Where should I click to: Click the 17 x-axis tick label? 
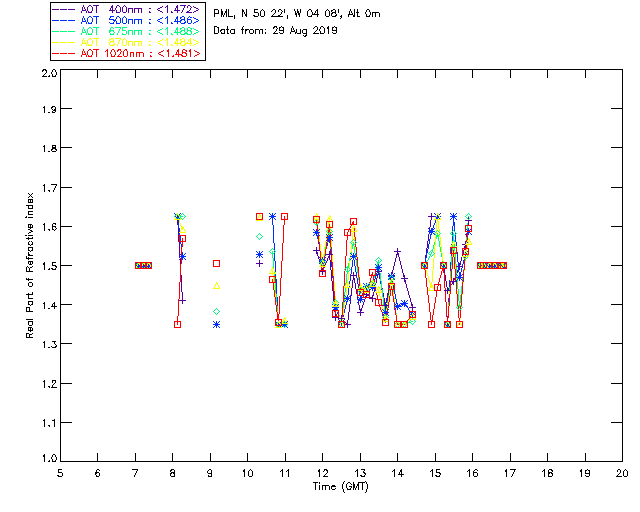[510, 473]
